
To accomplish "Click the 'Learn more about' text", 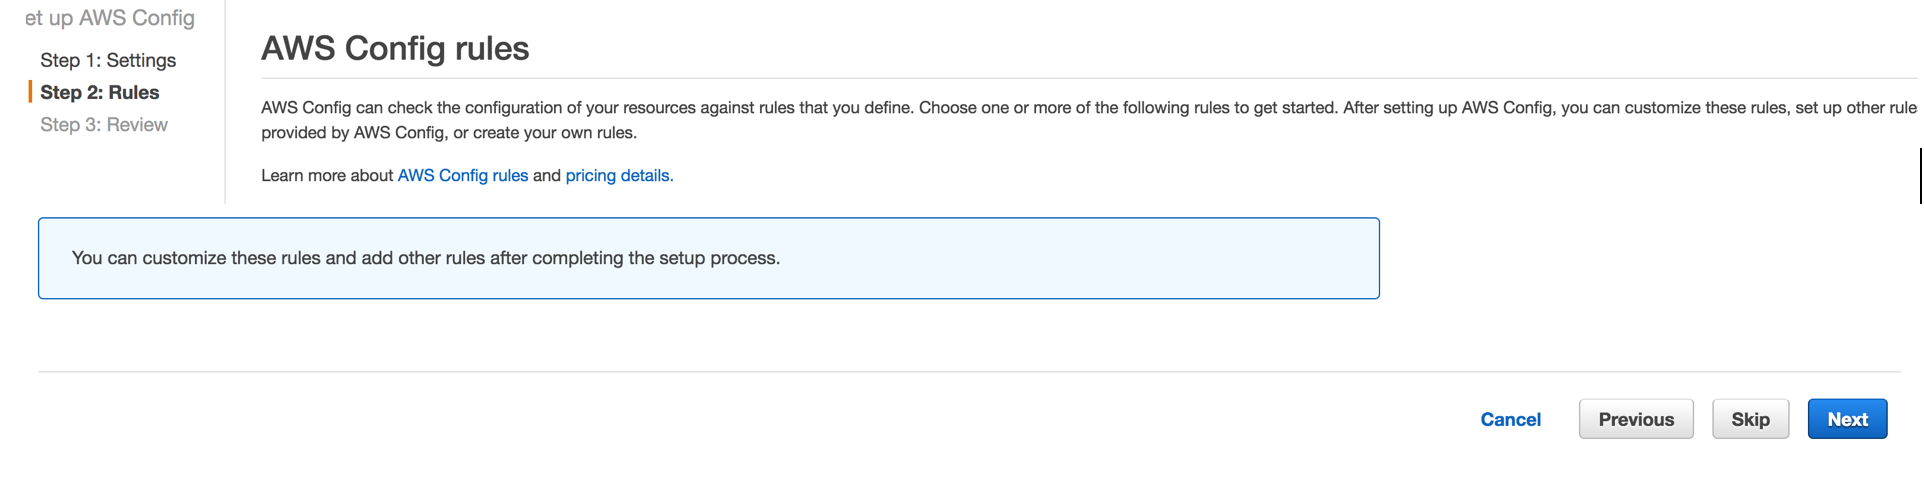I will [327, 175].
